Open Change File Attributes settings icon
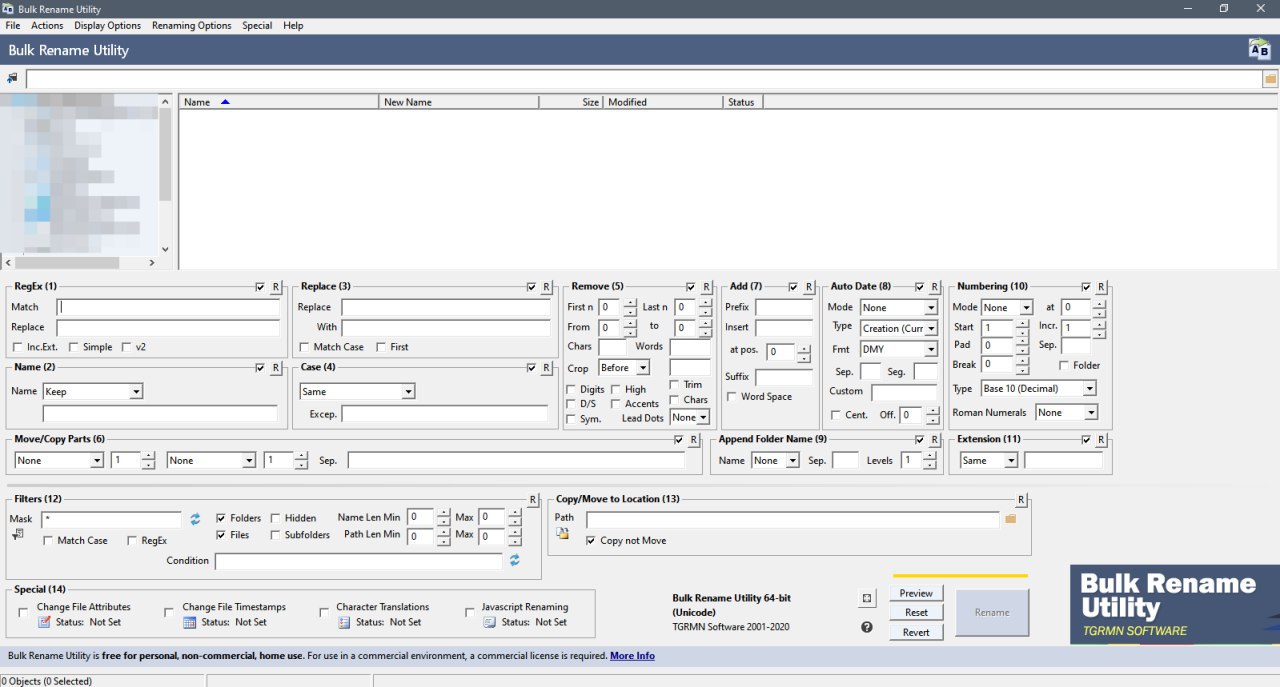The image size is (1280, 687). point(44,622)
